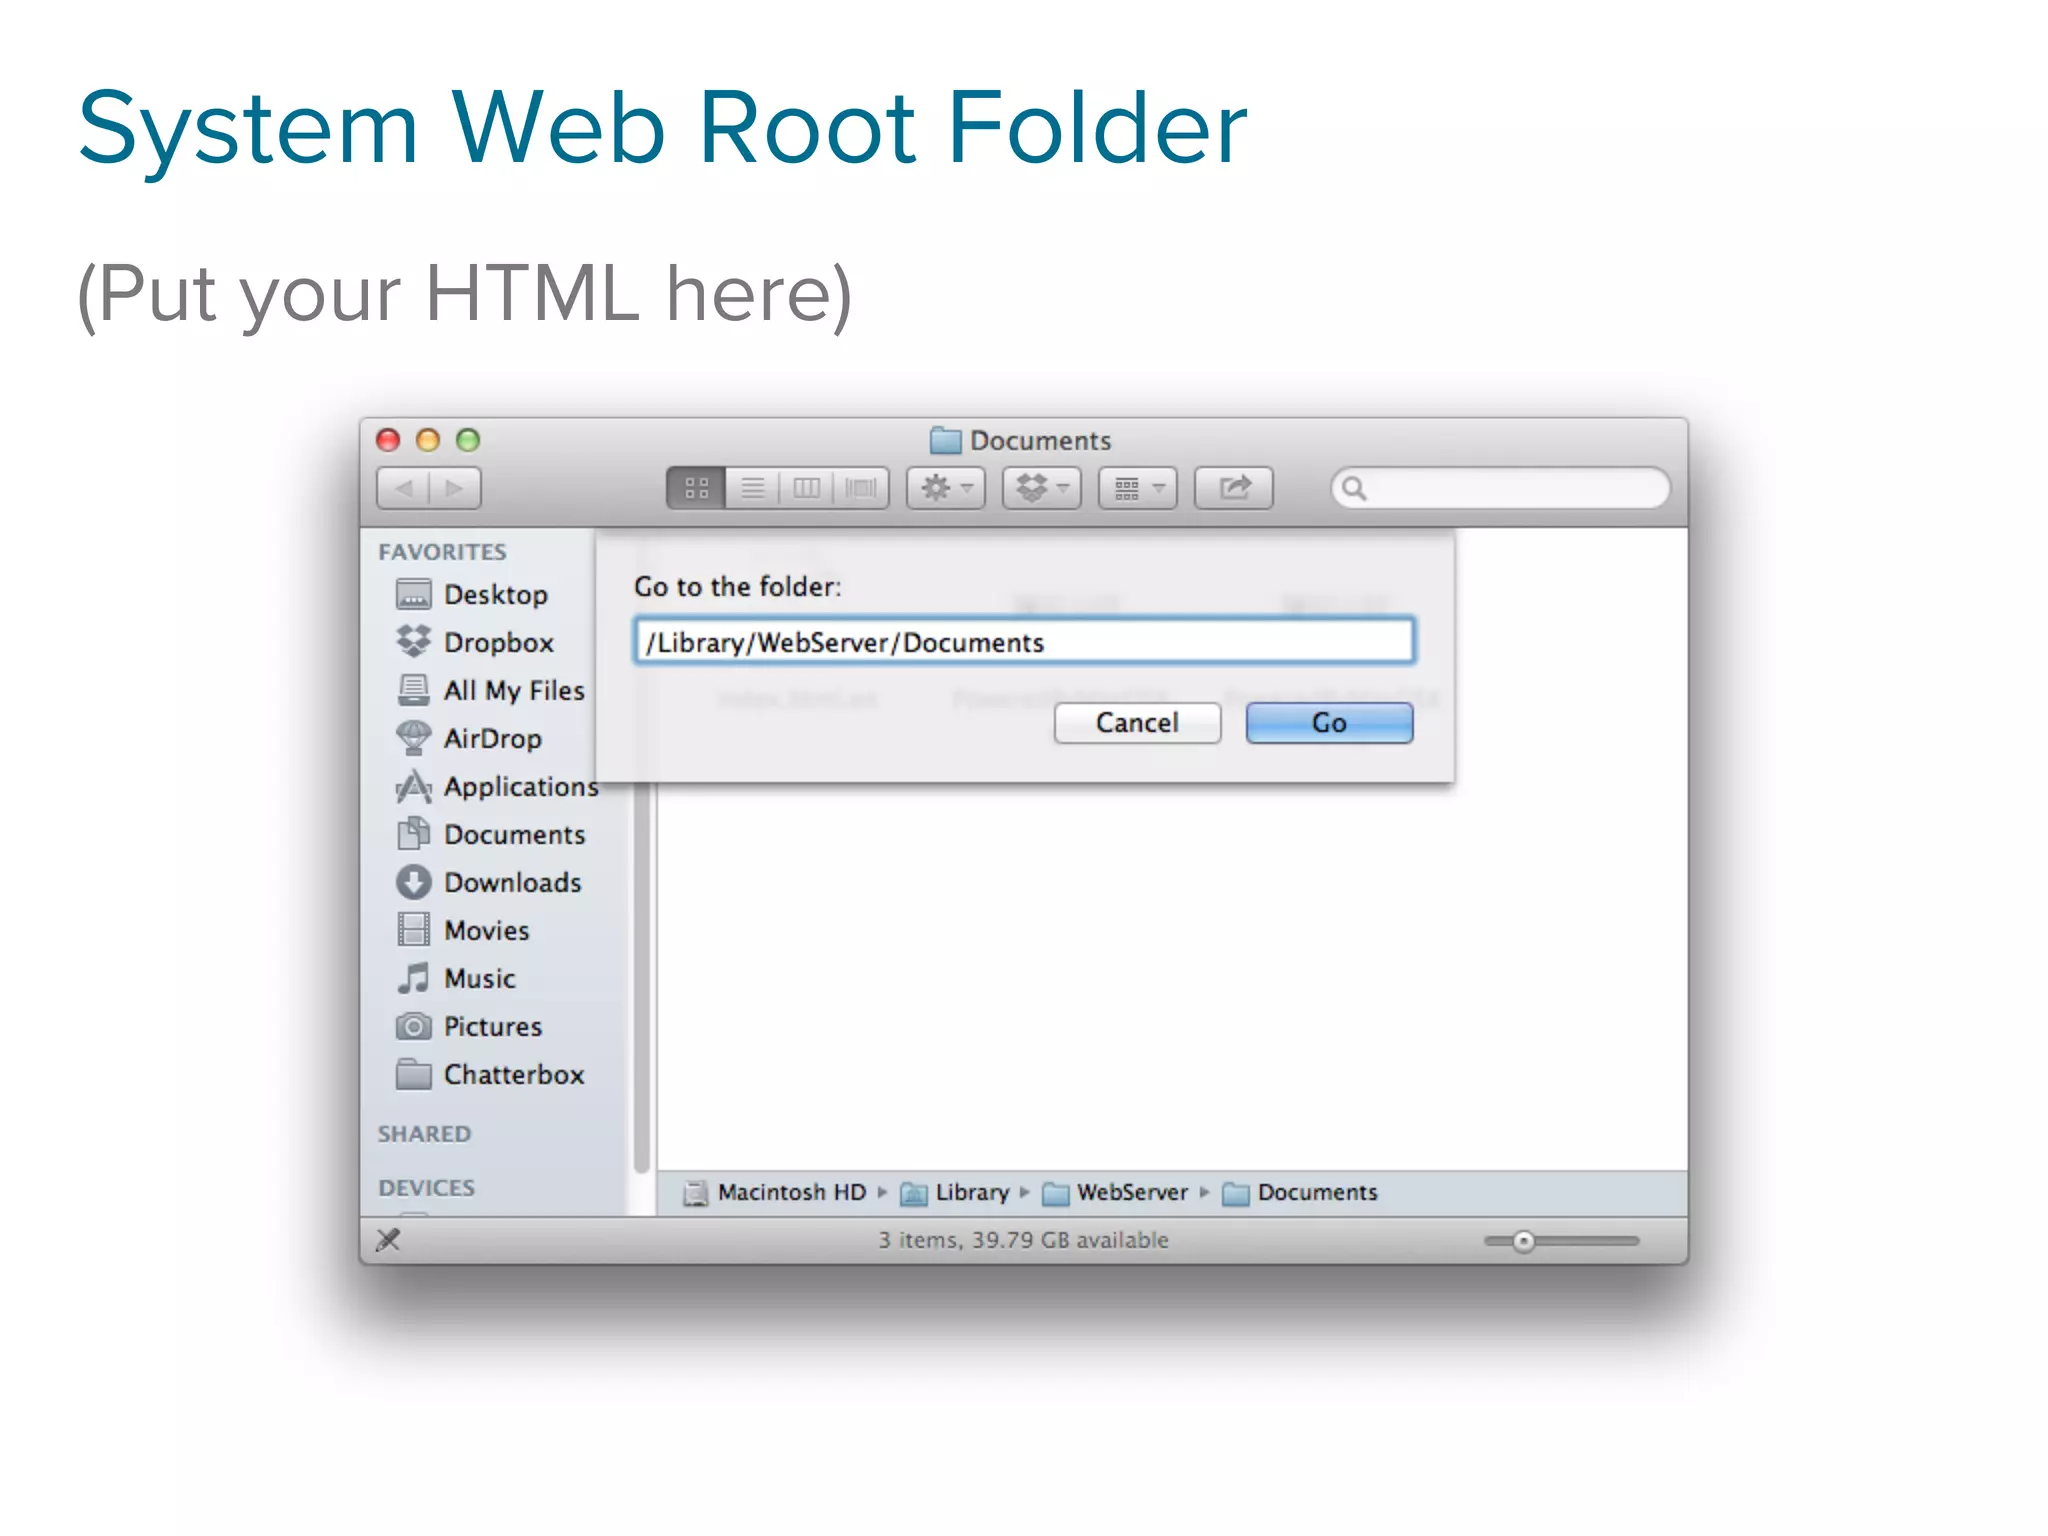This screenshot has height=1536, width=2048.
Task: Click the Documents folder icon in title bar
Action: (x=945, y=440)
